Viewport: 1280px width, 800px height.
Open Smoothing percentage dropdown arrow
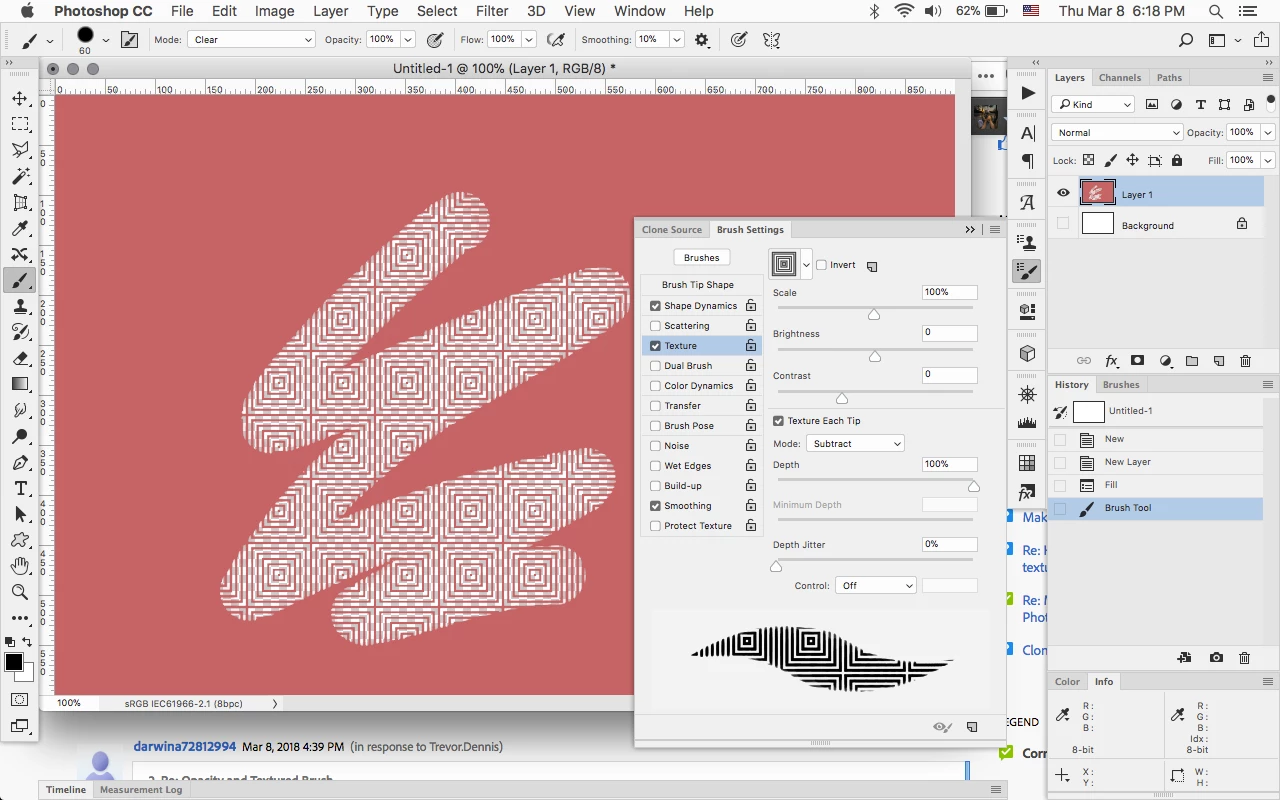677,40
